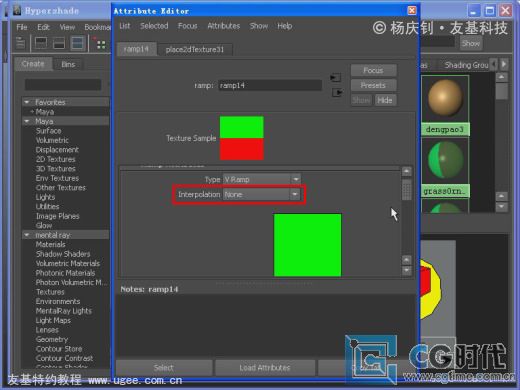Open the Attributes menu
520x390 pixels.
coord(224,26)
